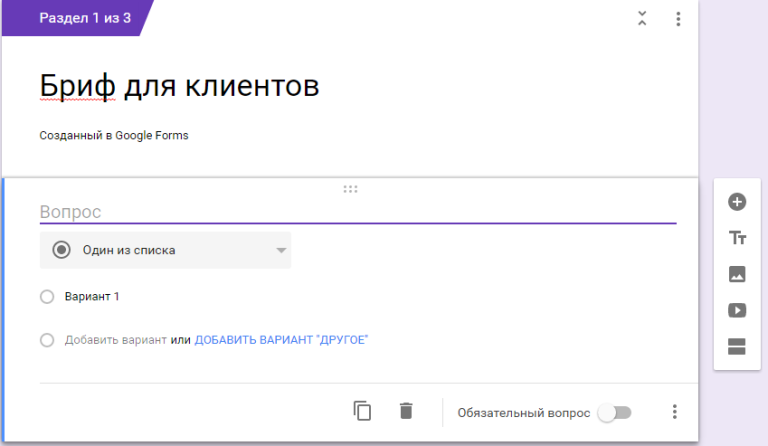
Task: Click the radio button beside "Добавить вариант"
Action: (x=47, y=340)
